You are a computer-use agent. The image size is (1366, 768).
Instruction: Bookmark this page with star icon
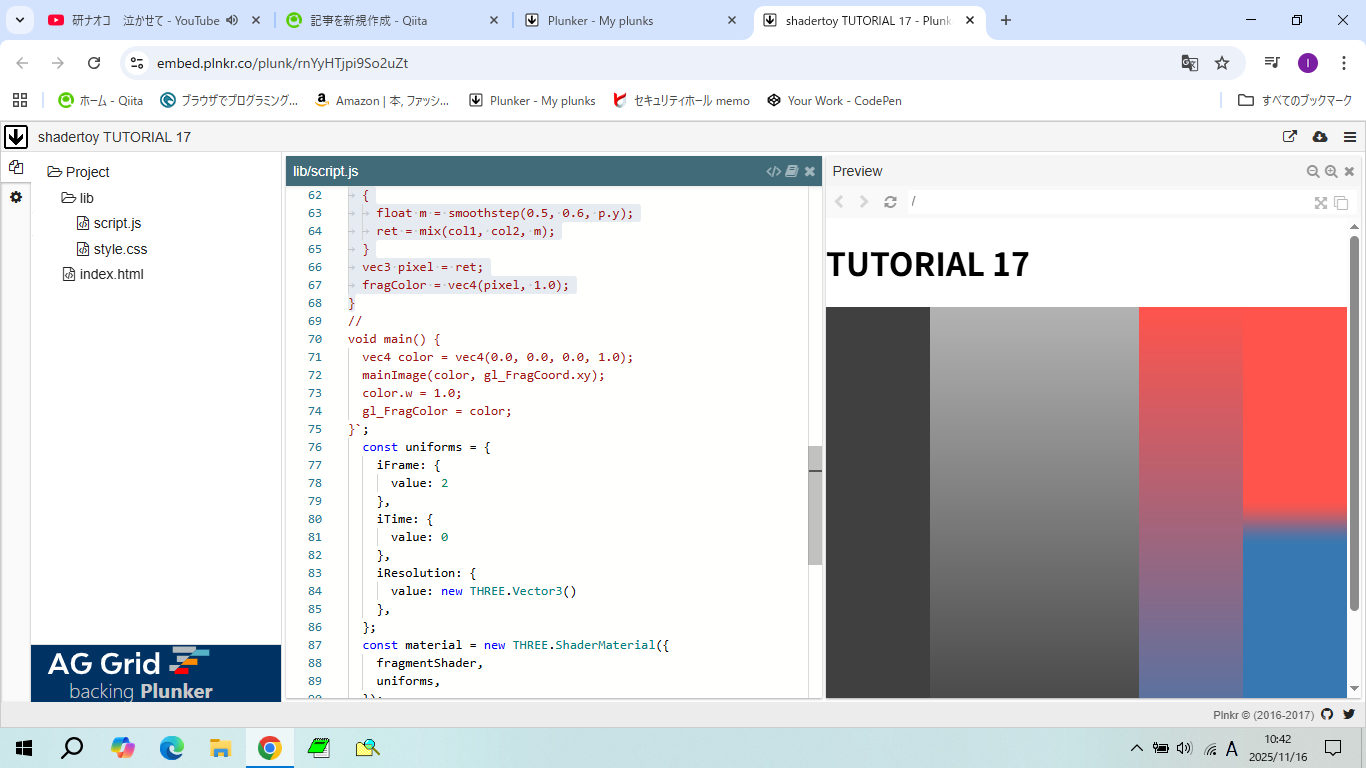click(x=1222, y=63)
